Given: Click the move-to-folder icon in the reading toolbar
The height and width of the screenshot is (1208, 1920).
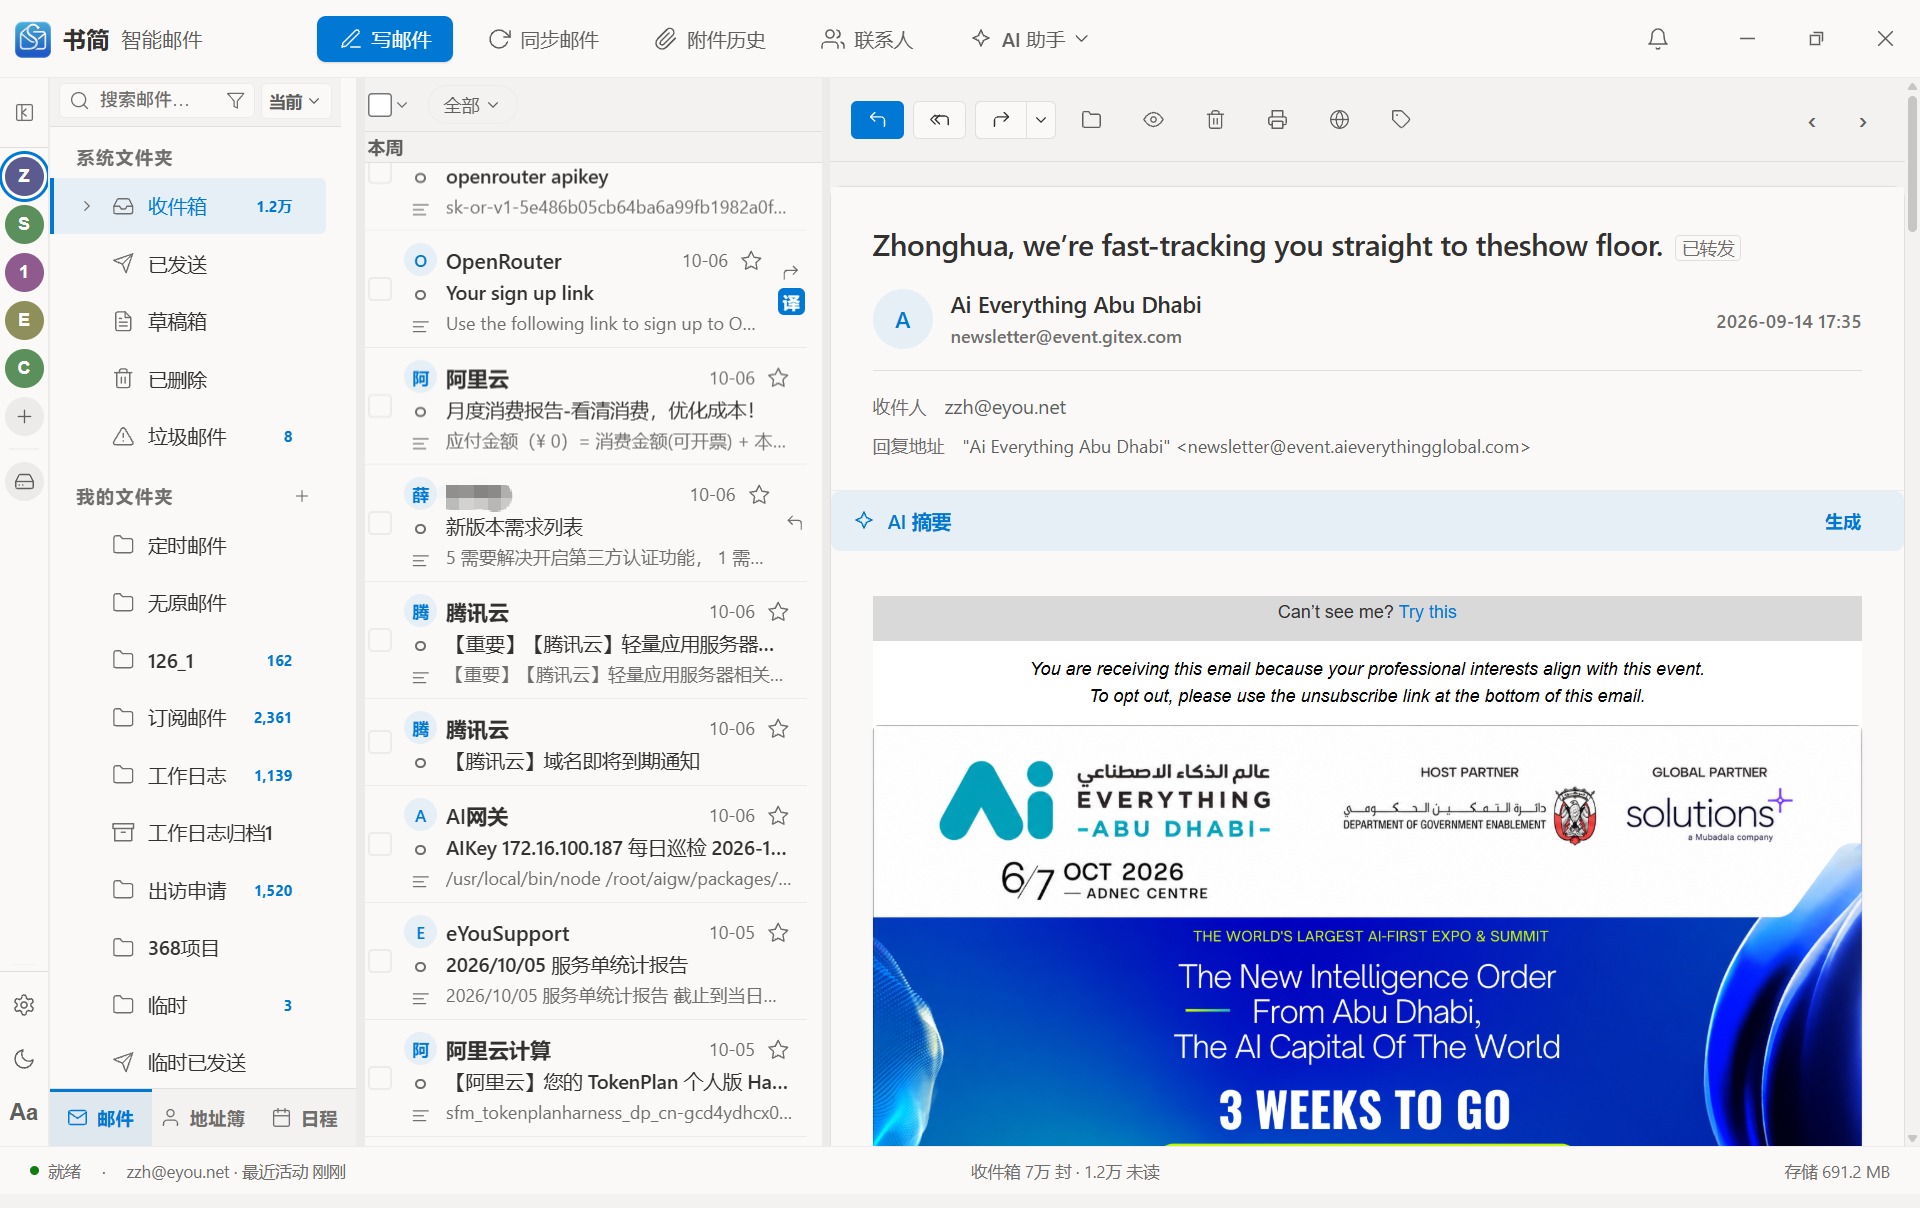Looking at the screenshot, I should [1091, 120].
